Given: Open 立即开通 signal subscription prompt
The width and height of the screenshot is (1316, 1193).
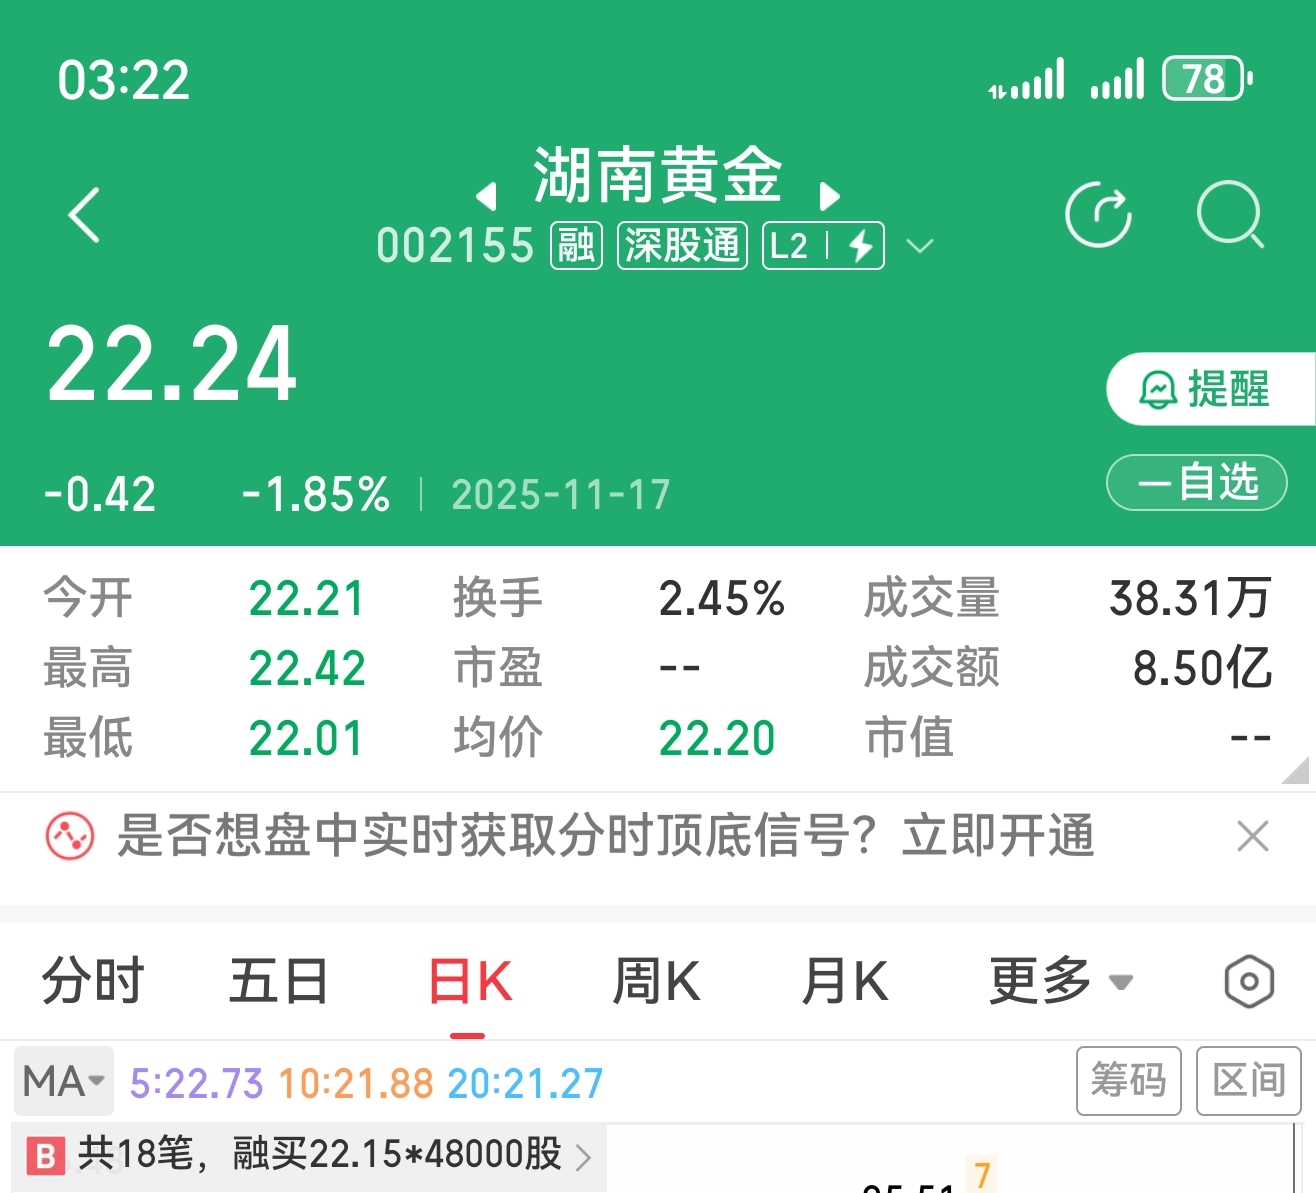Looking at the screenshot, I should click(x=998, y=836).
